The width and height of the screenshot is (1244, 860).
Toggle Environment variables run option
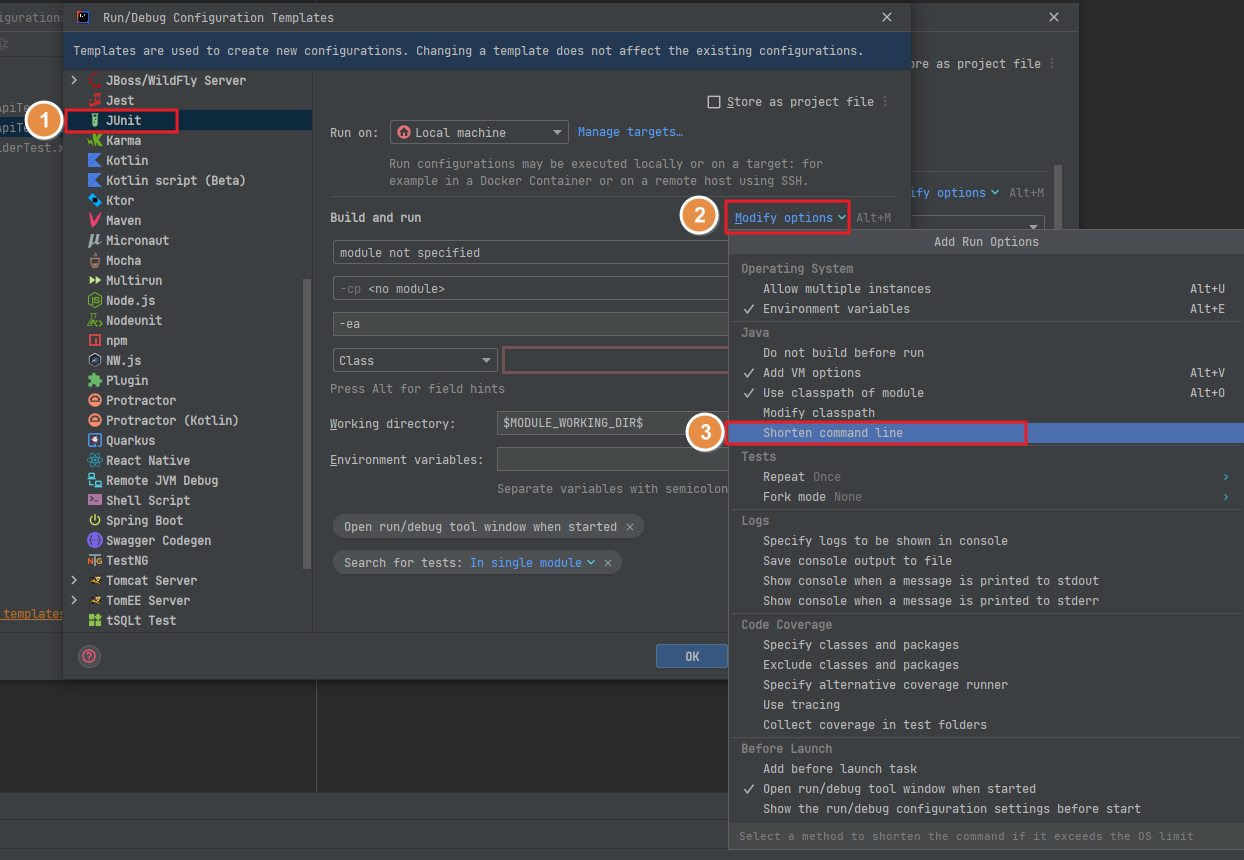tap(985, 309)
